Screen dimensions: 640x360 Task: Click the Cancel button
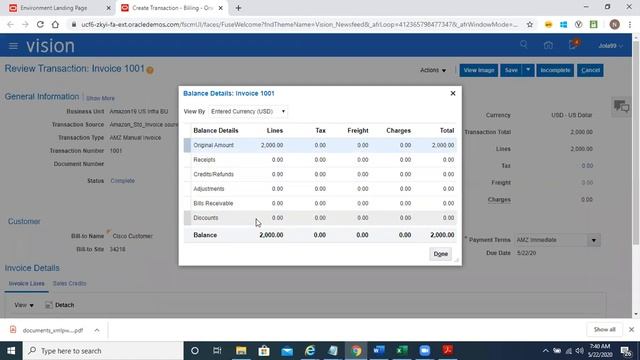[x=590, y=70]
